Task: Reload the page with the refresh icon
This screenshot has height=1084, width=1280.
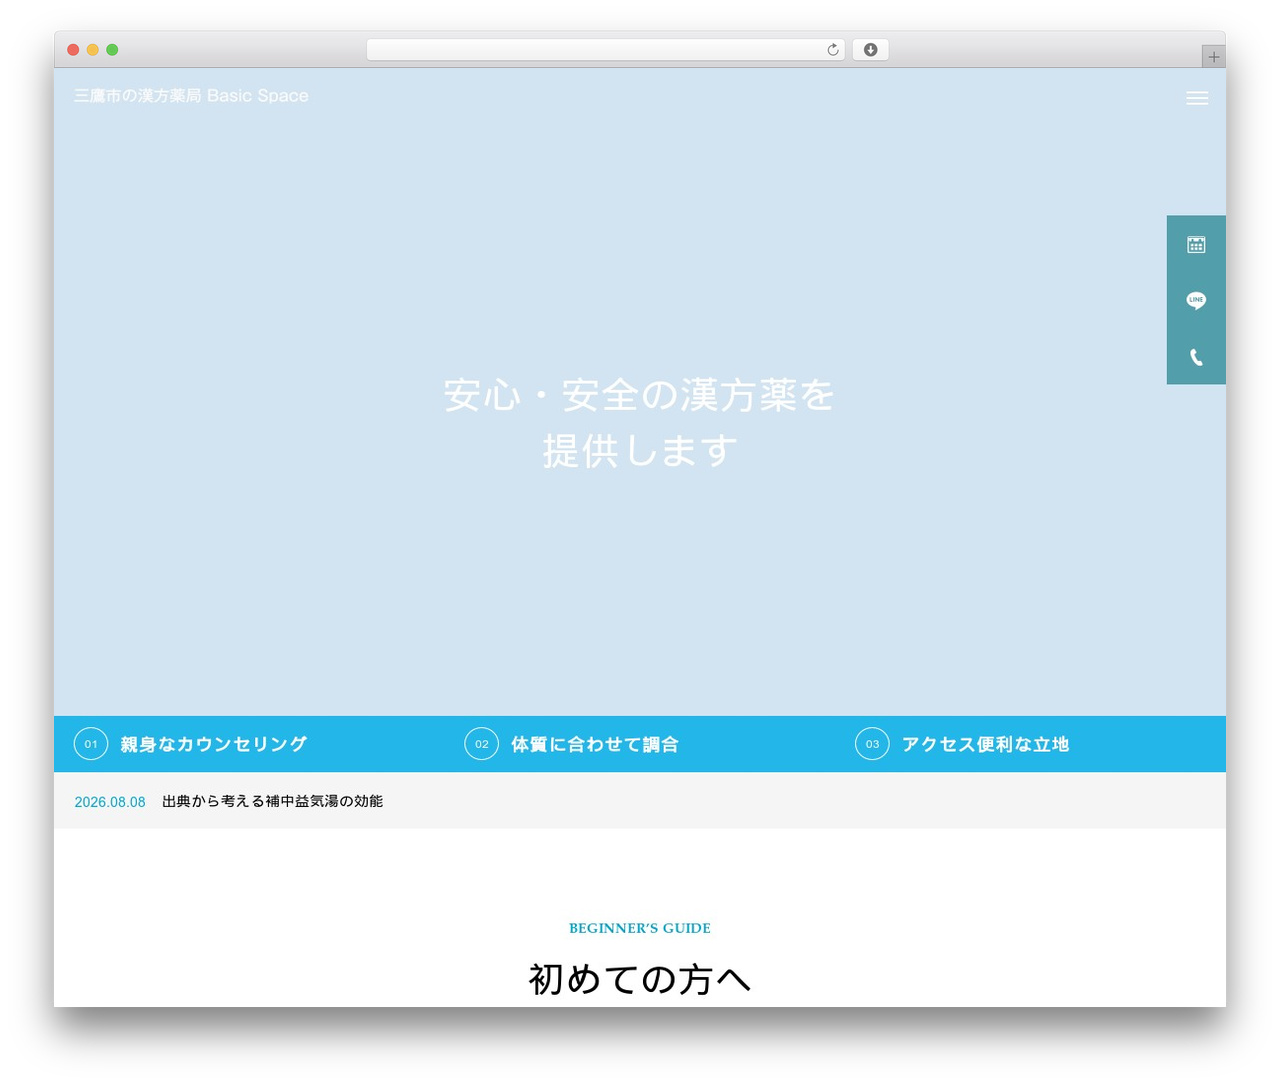Action: (x=833, y=50)
